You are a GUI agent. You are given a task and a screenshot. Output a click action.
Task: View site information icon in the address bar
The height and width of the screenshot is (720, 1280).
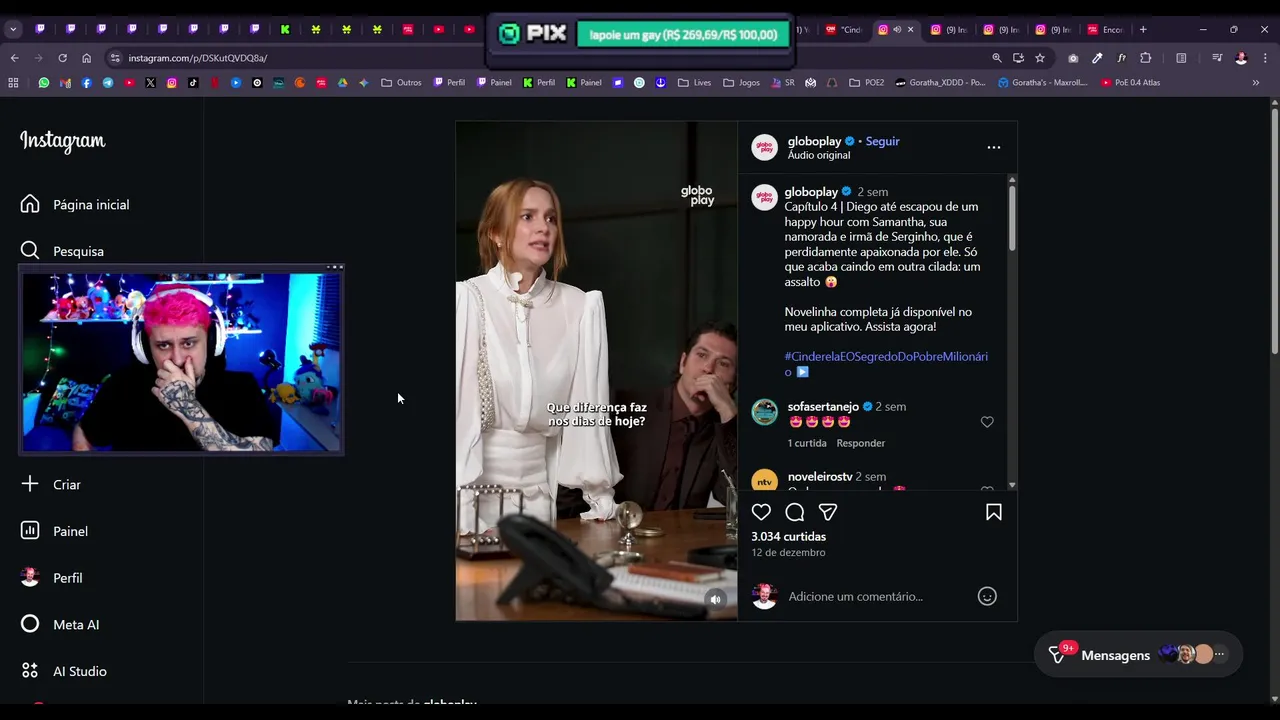pos(116,58)
